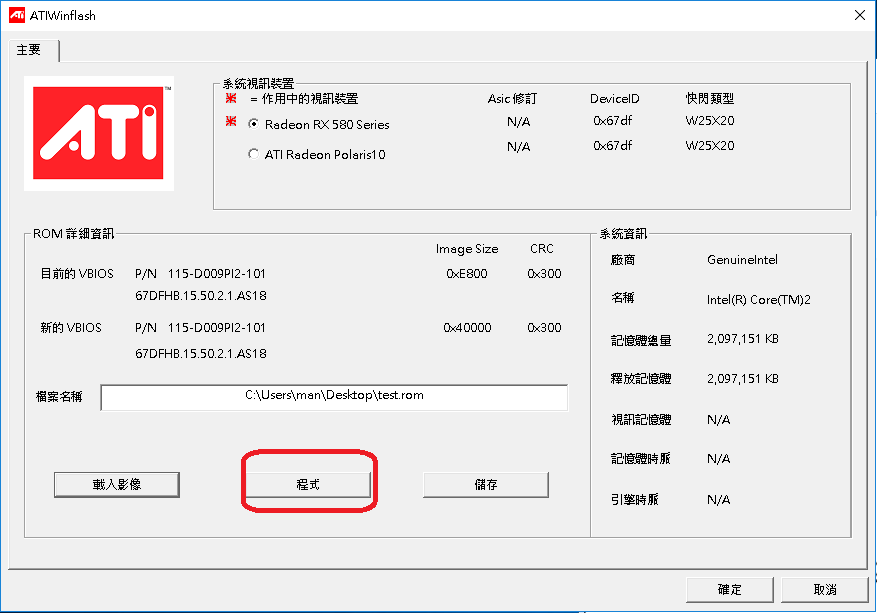877x613 pixels.
Task: Select the ATI Radeon Polaris10 radio button
Action: [x=253, y=154]
